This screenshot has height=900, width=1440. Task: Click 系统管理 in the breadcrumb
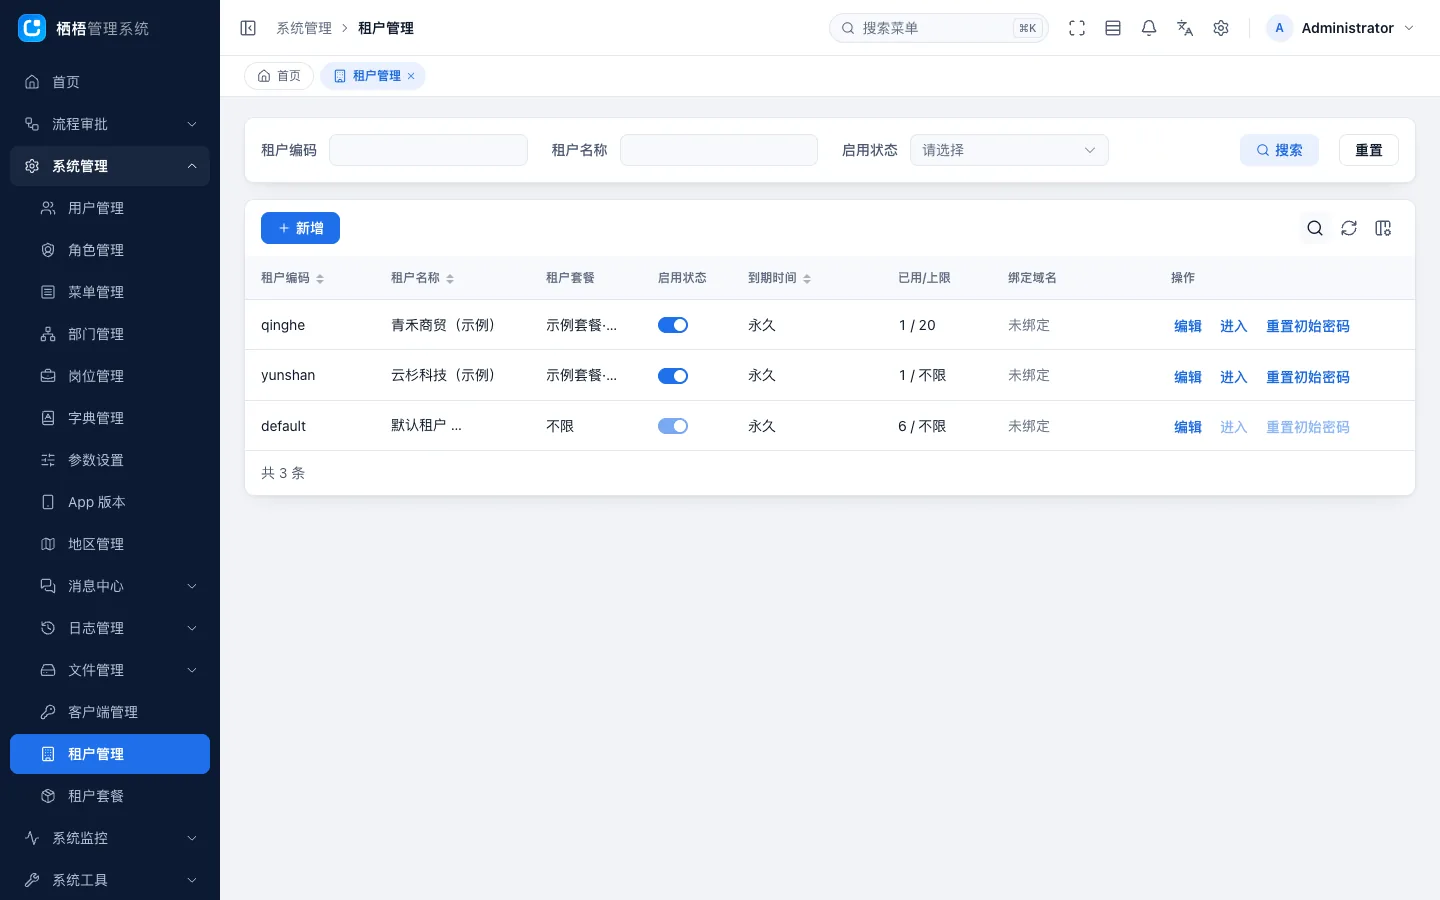click(304, 28)
